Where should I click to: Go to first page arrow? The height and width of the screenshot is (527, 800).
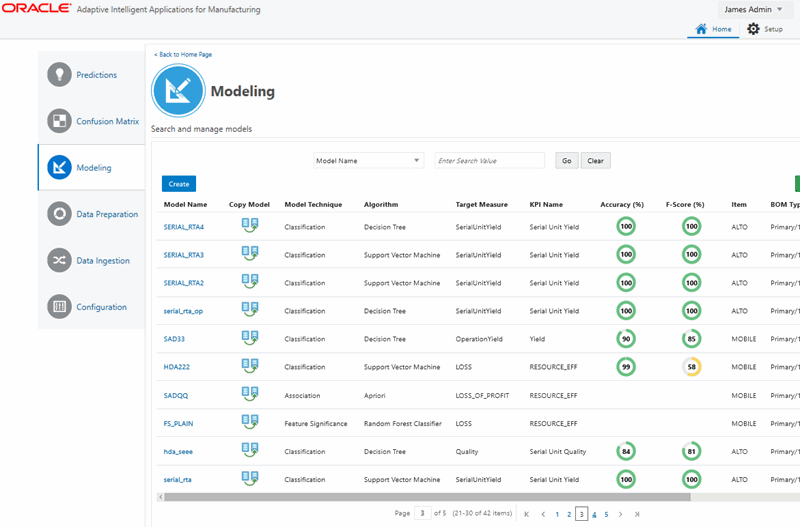pyautogui.click(x=527, y=514)
